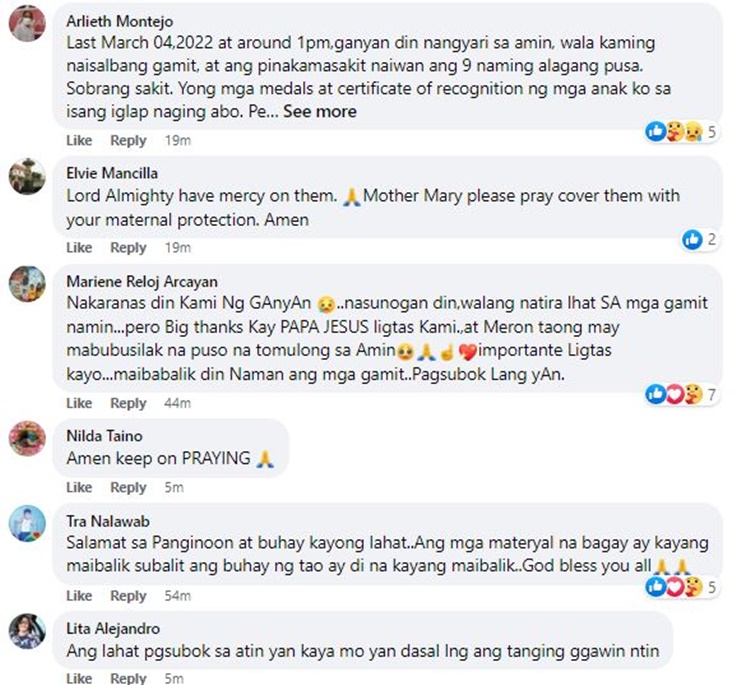Open Tra Nalawab's profile picture

[27, 524]
